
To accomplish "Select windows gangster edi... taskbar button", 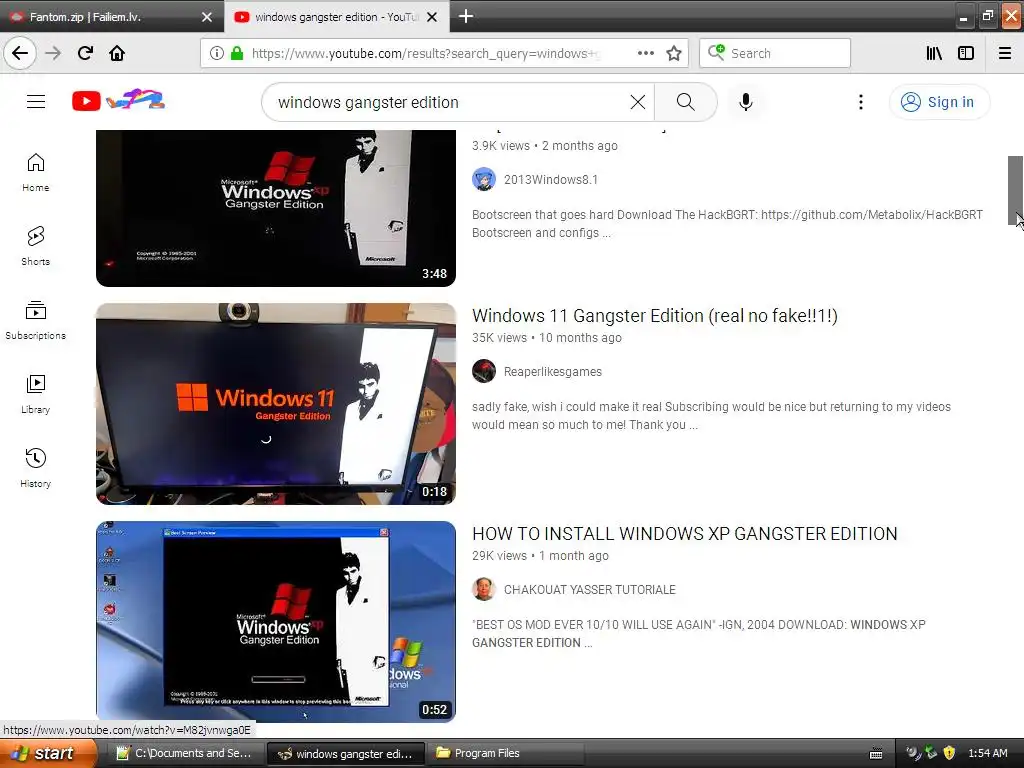I will (x=345, y=754).
